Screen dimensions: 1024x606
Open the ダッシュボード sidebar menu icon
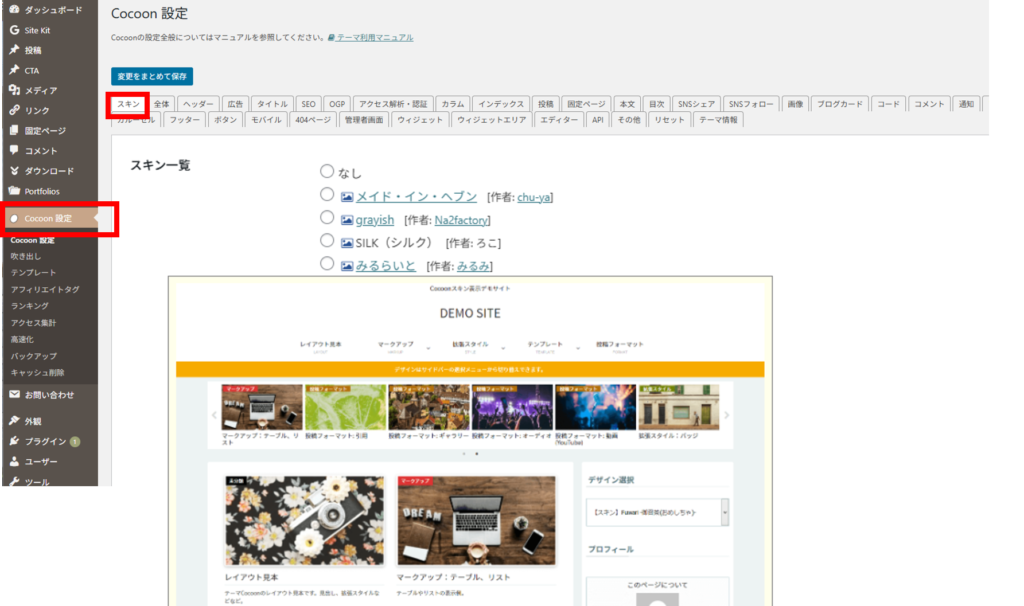point(14,10)
